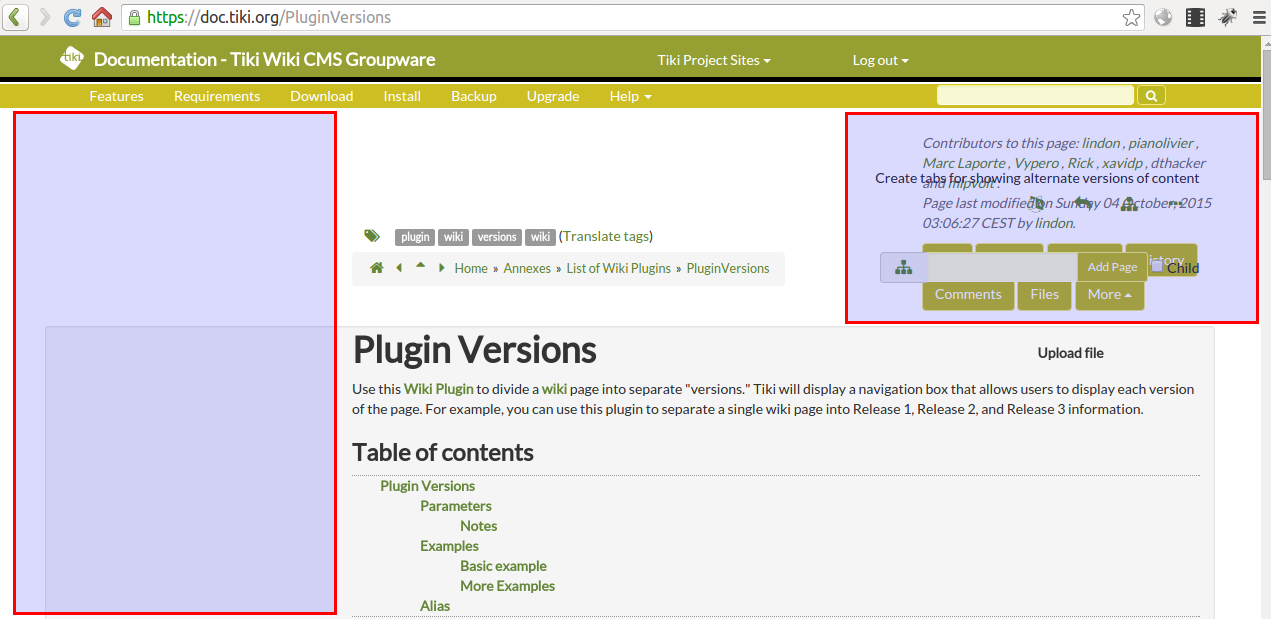Screen dimensions: 1271x619
Task: Click the tags icon beside the plugin tag
Action: pyautogui.click(x=372, y=236)
